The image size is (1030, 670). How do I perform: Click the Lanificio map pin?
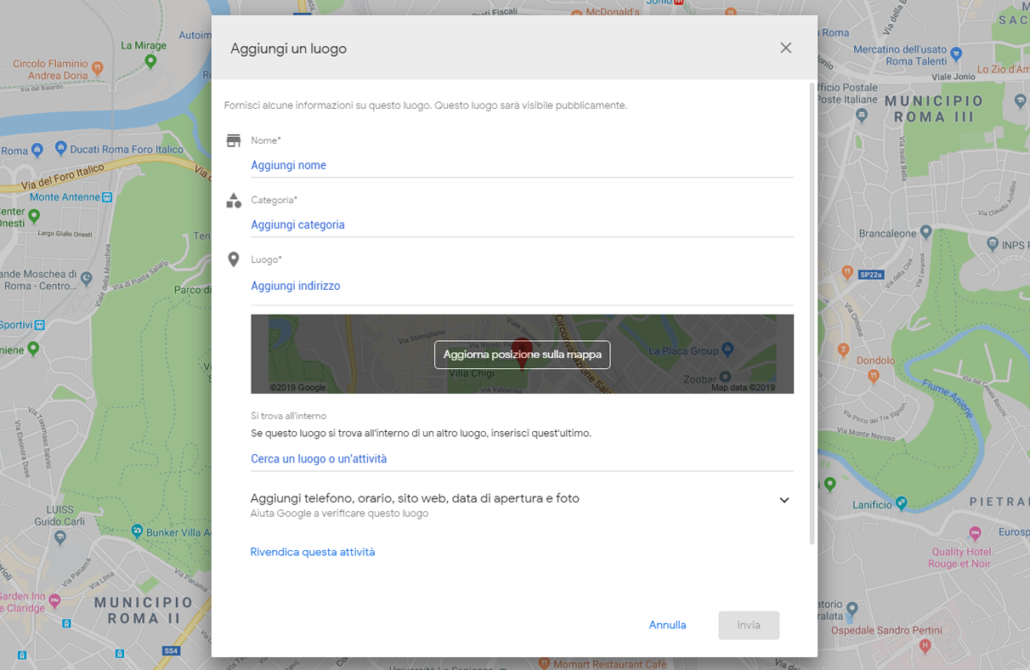[x=901, y=503]
